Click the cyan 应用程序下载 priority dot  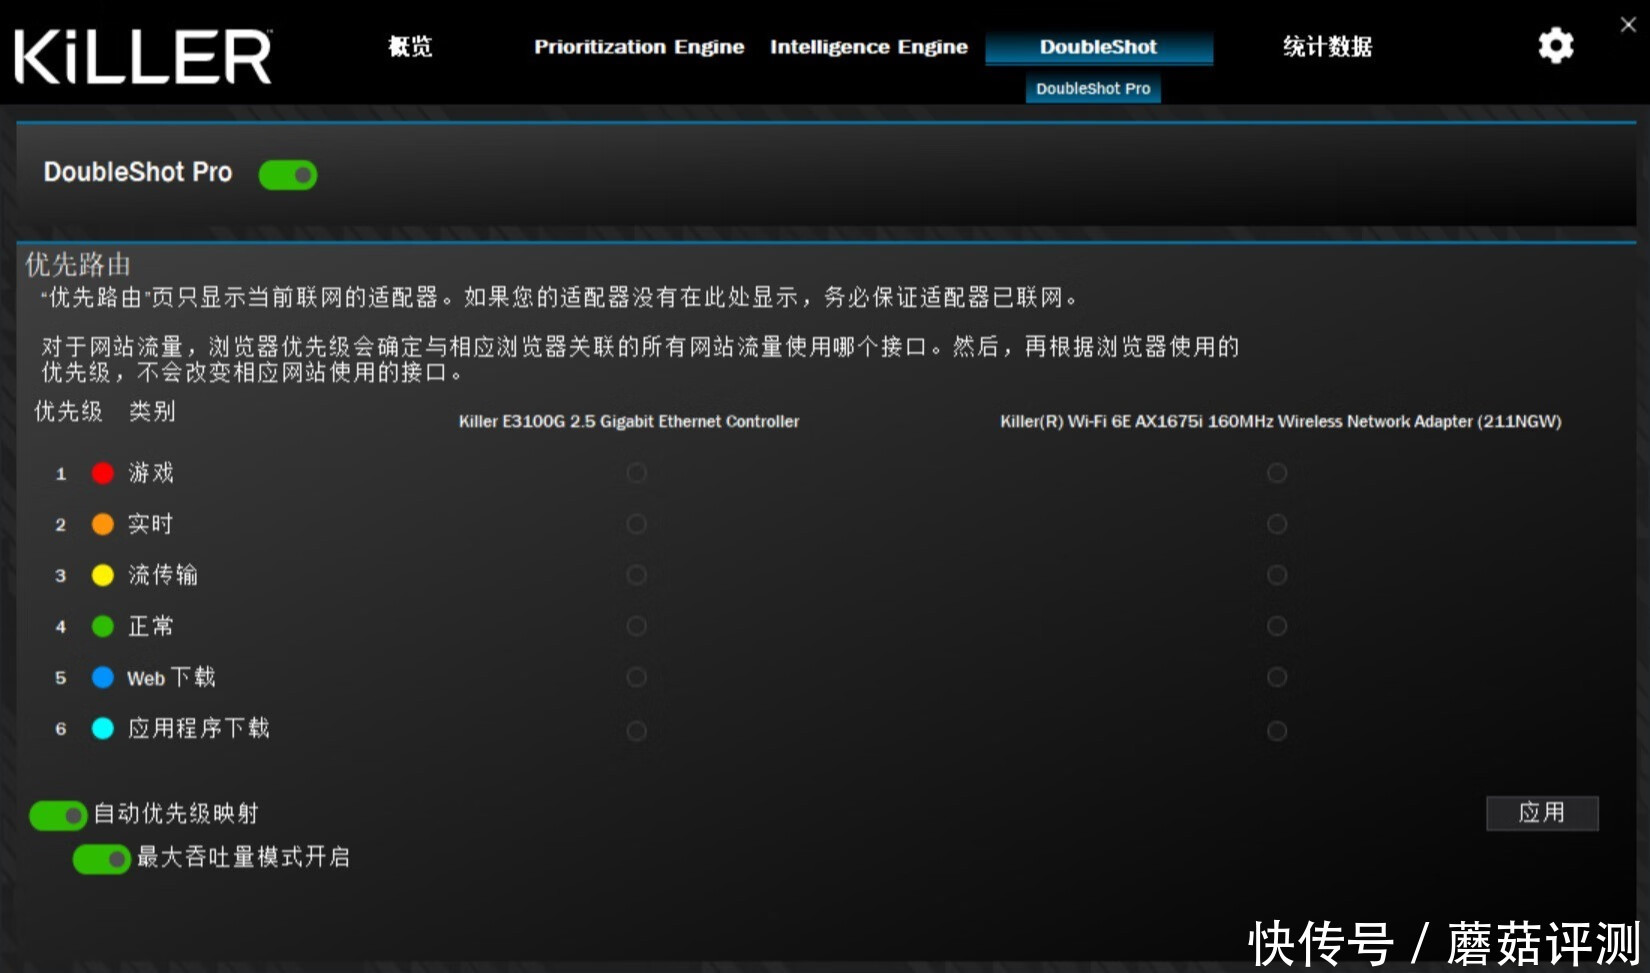point(103,728)
